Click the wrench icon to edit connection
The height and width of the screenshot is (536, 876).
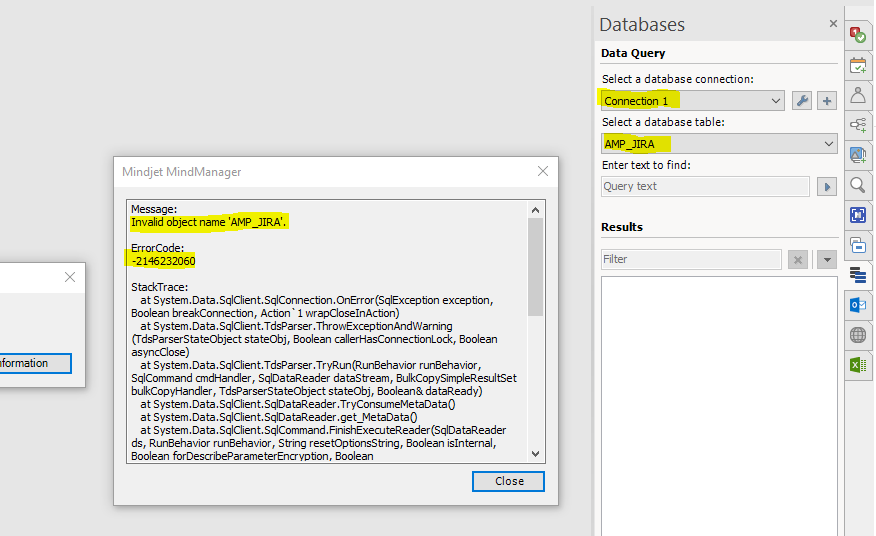(802, 101)
